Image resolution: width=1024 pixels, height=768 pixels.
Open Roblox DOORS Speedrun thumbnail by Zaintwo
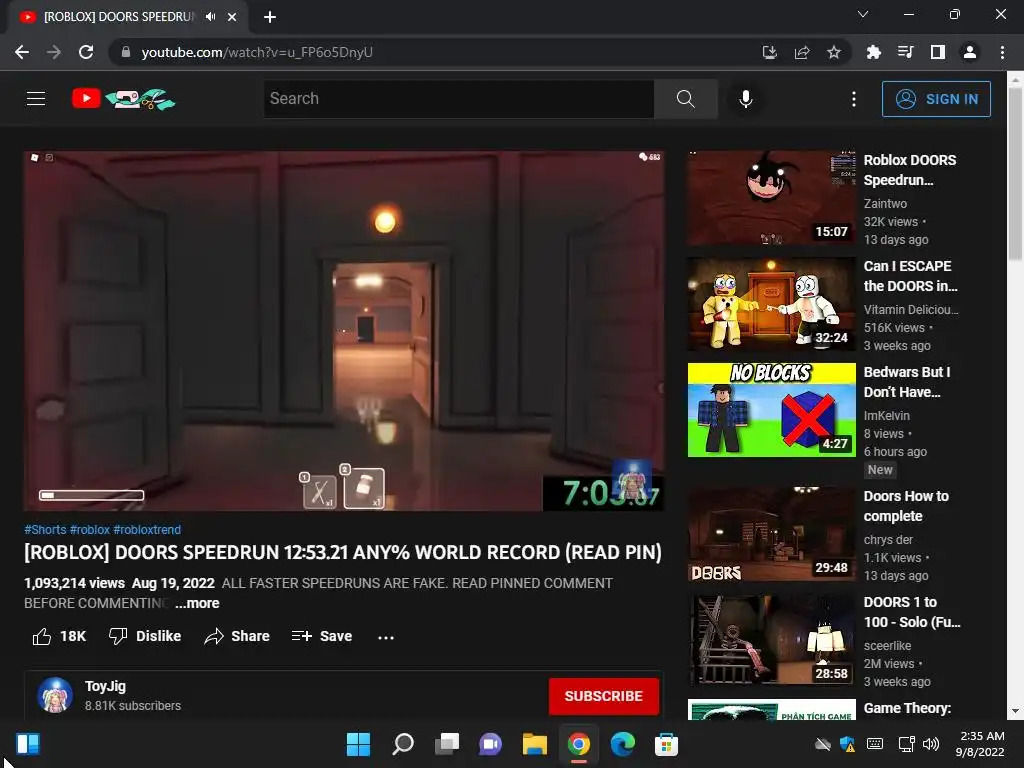(771, 198)
